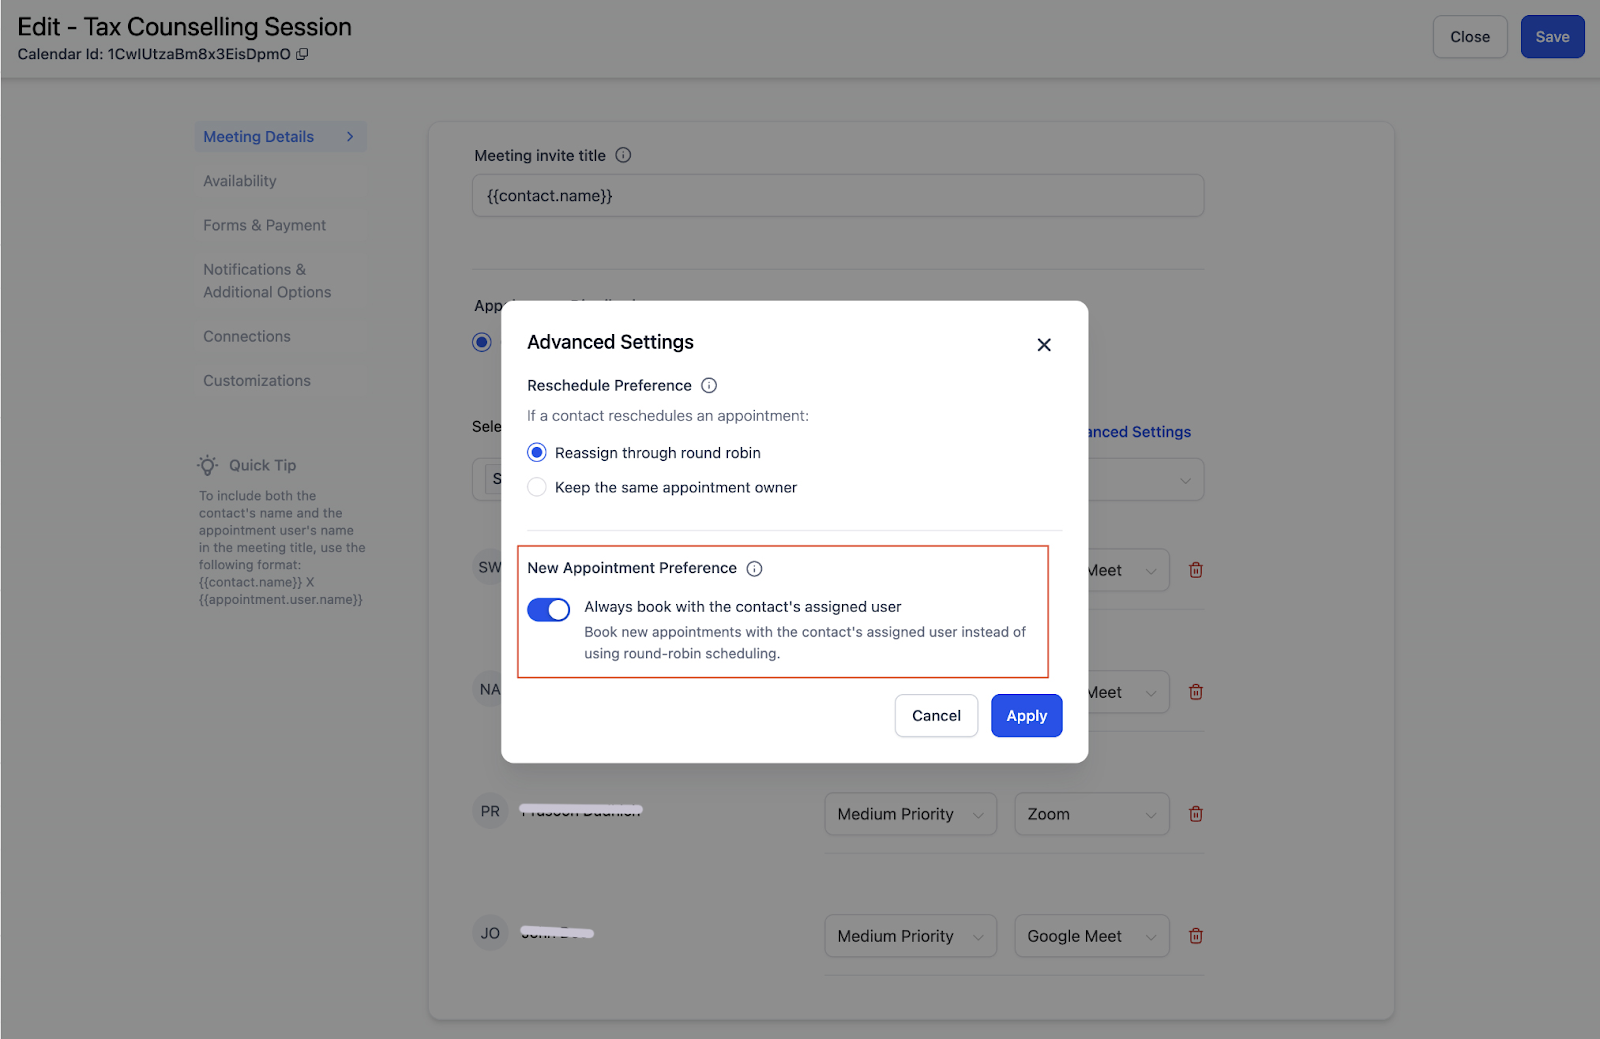Open the JO row Google Meet dropdown
Image resolution: width=1600 pixels, height=1039 pixels.
(1092, 936)
